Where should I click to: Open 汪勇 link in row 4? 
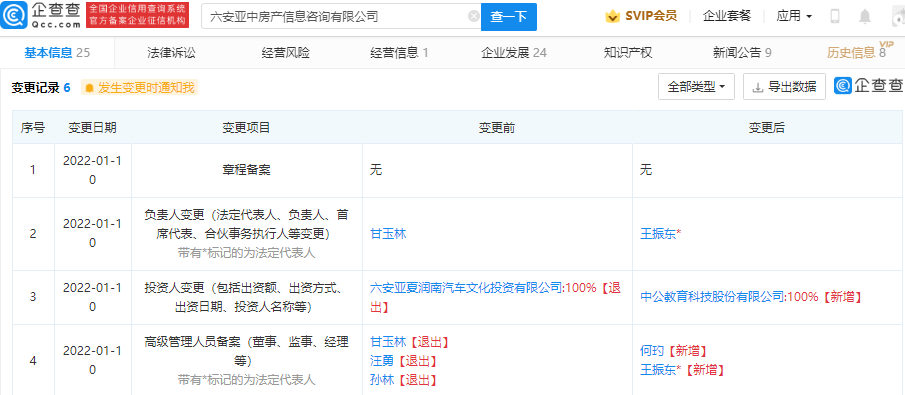pyautogui.click(x=382, y=361)
